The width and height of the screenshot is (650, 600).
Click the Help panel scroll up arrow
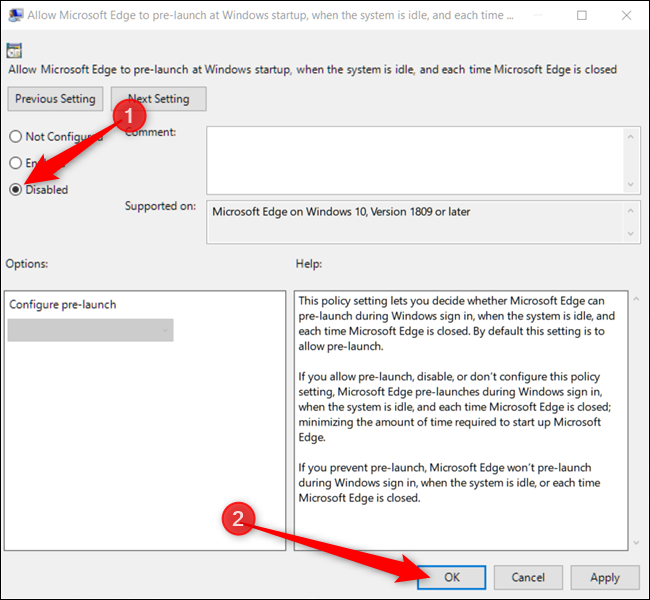(636, 299)
